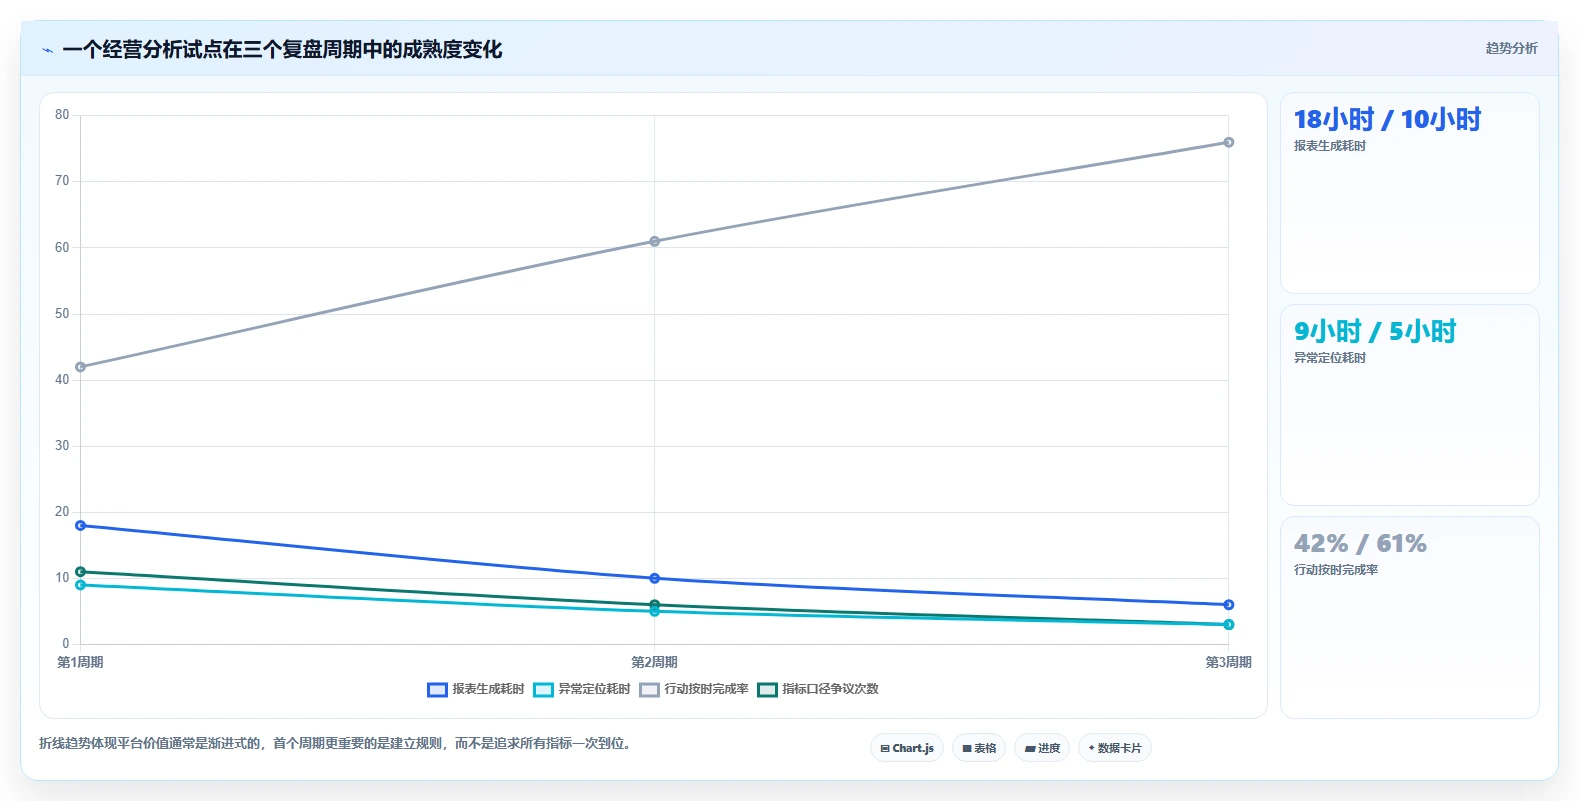Click the 第3周期 x-axis label
The width and height of the screenshot is (1579, 801).
click(1229, 662)
